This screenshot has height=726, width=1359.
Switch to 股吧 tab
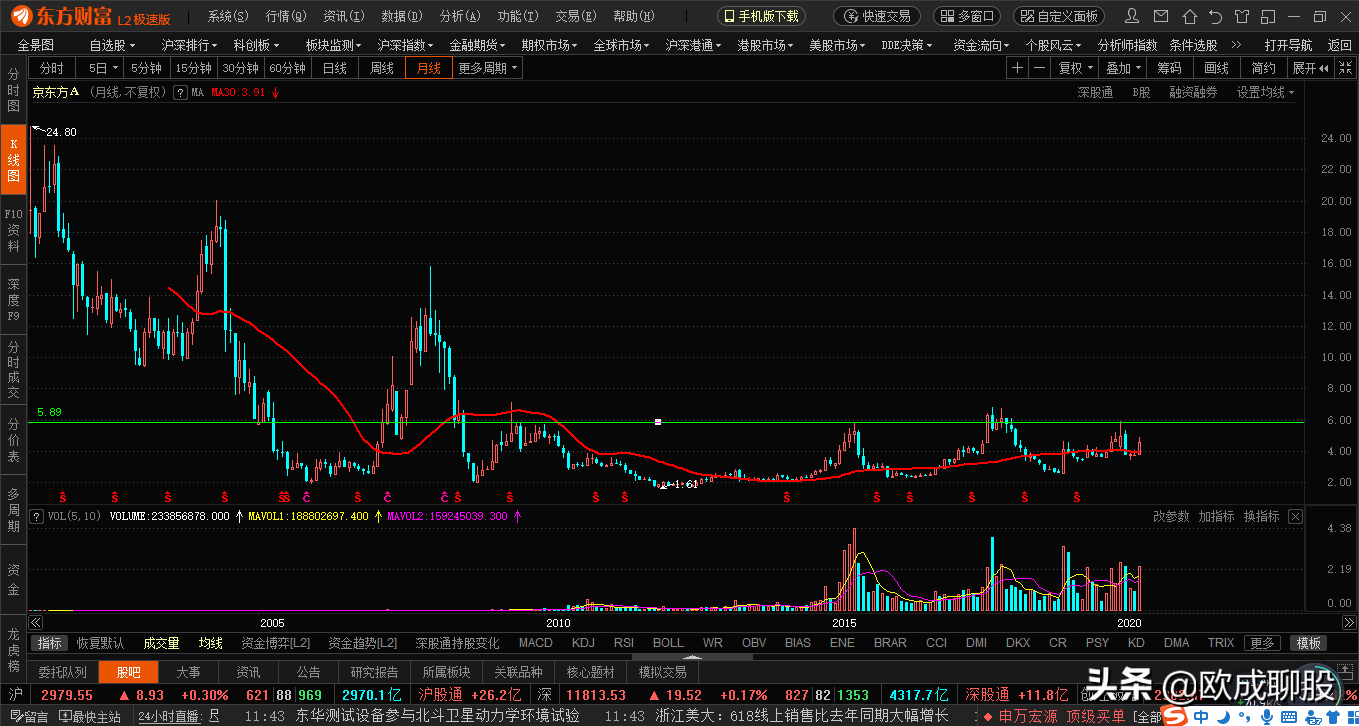point(128,672)
